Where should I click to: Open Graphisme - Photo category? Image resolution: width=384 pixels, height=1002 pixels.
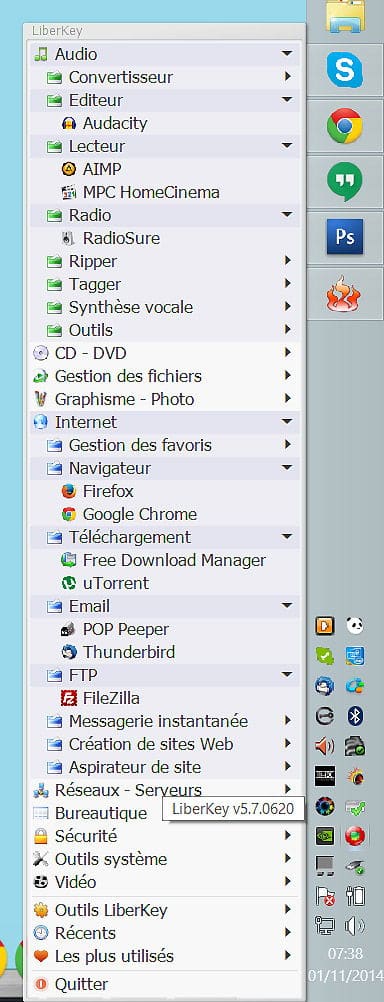click(164, 399)
